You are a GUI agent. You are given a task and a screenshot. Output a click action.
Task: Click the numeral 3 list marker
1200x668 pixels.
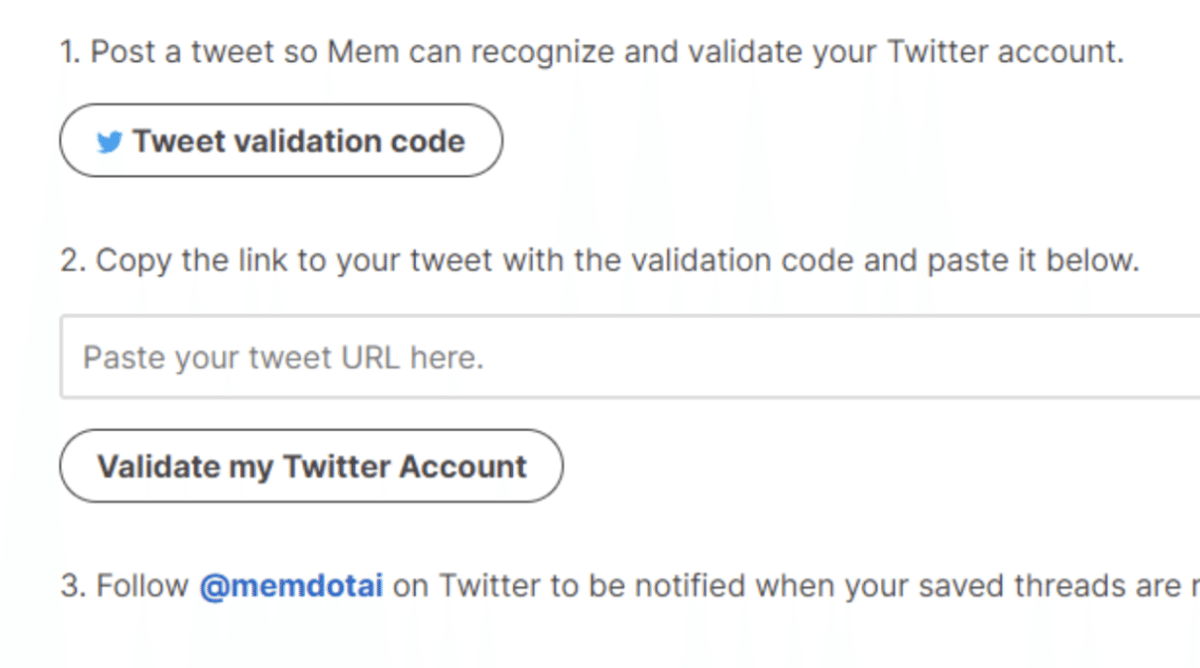click(x=72, y=586)
